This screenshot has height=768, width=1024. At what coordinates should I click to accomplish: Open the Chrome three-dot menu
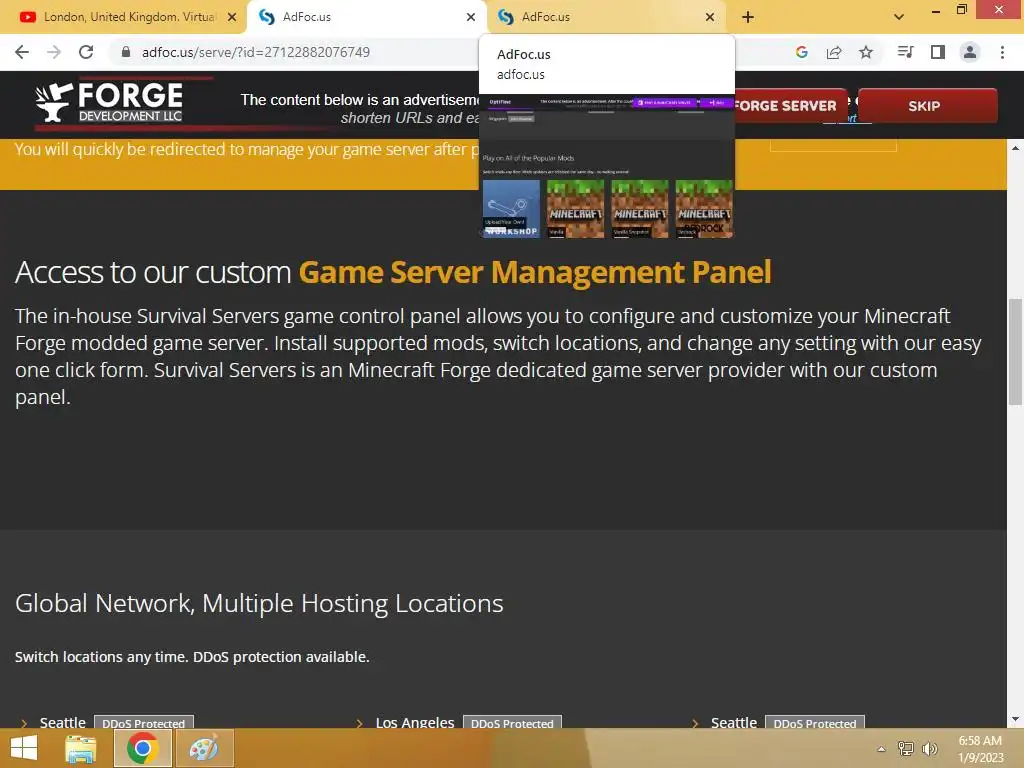tap(1002, 52)
